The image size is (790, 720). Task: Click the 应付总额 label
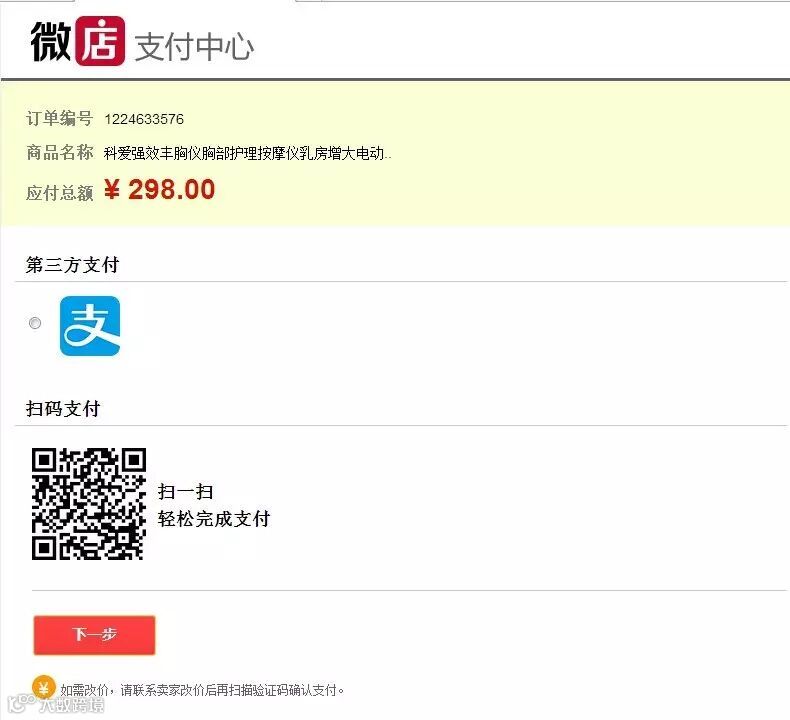59,193
